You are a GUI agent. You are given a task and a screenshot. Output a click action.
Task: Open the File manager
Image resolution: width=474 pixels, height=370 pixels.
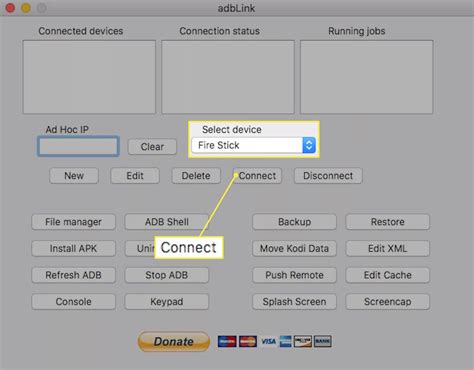coord(74,222)
